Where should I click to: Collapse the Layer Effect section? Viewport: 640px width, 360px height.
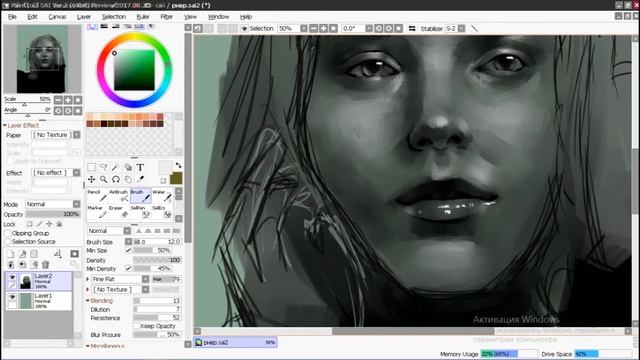(x=5, y=125)
